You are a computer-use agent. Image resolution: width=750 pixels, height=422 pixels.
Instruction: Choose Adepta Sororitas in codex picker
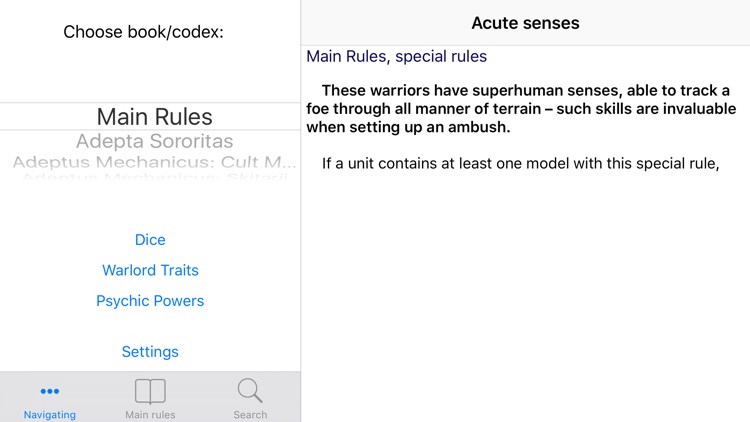154,141
